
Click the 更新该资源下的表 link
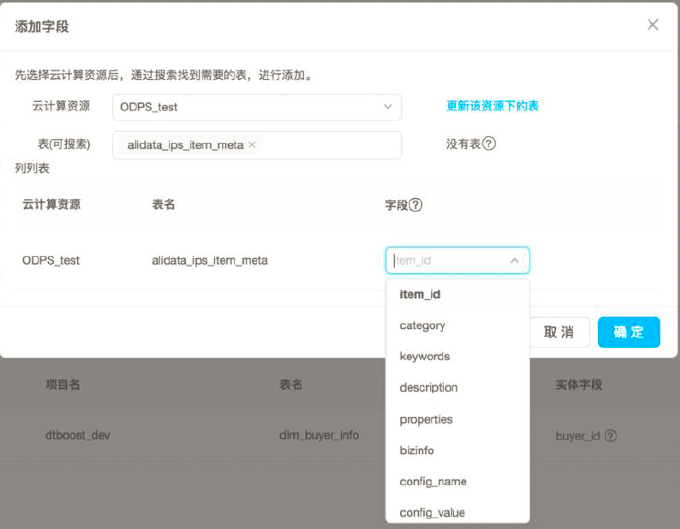[x=492, y=106]
